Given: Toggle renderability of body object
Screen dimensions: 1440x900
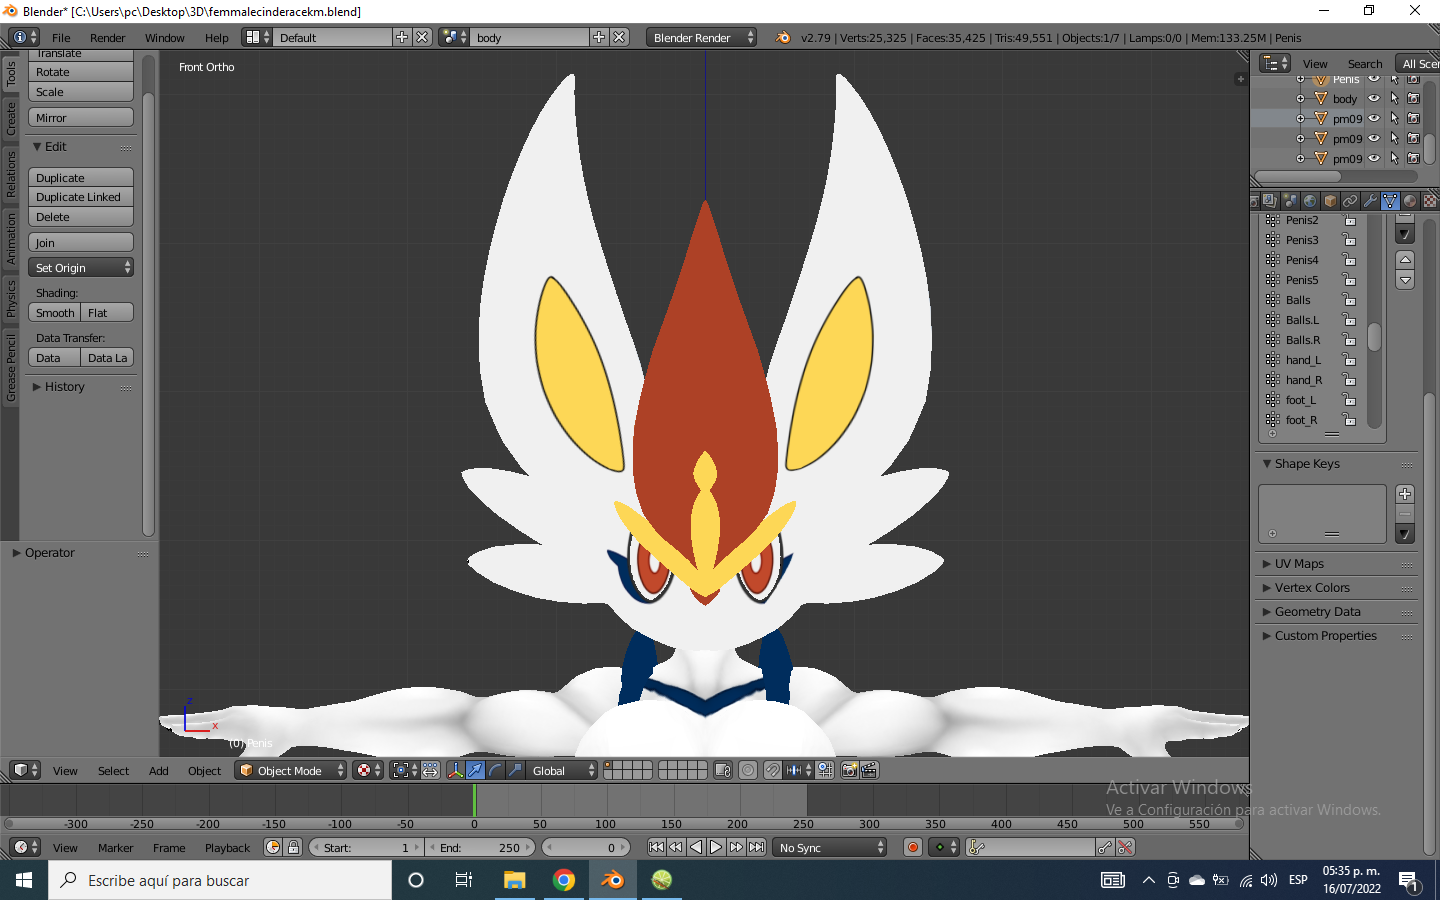Looking at the screenshot, I should tap(1413, 98).
